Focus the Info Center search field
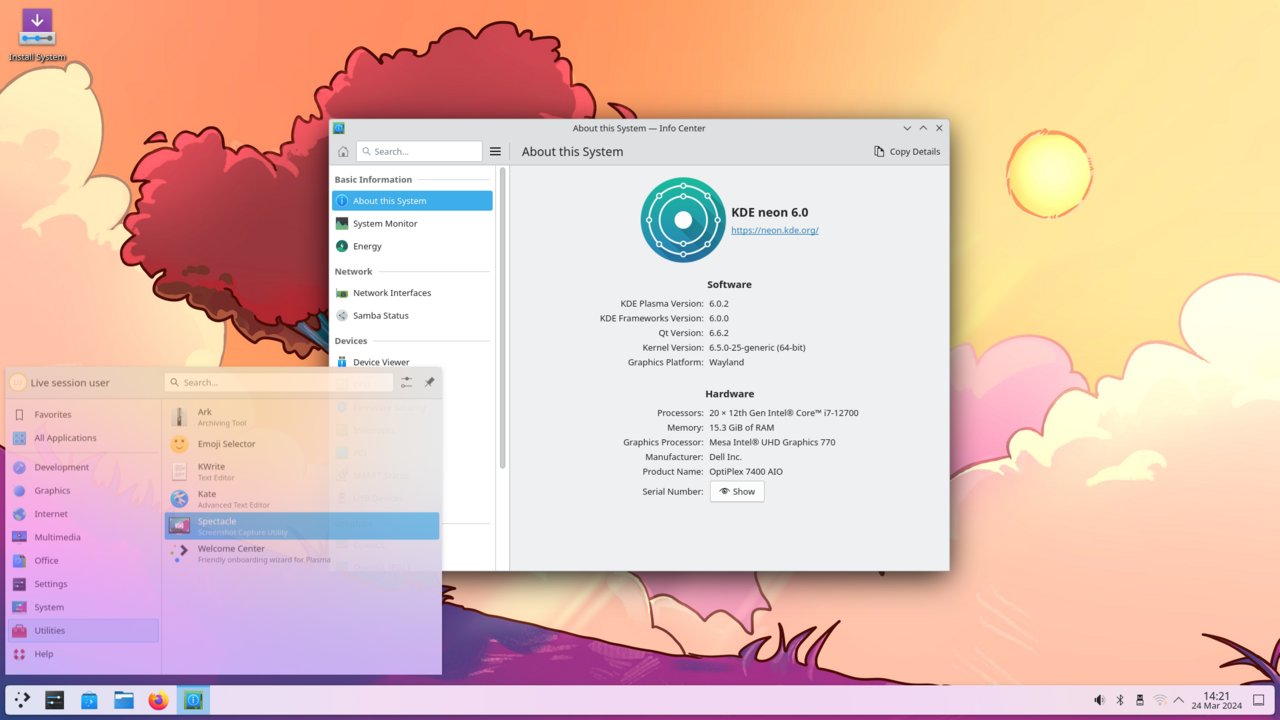Viewport: 1280px width, 720px height. pos(419,152)
